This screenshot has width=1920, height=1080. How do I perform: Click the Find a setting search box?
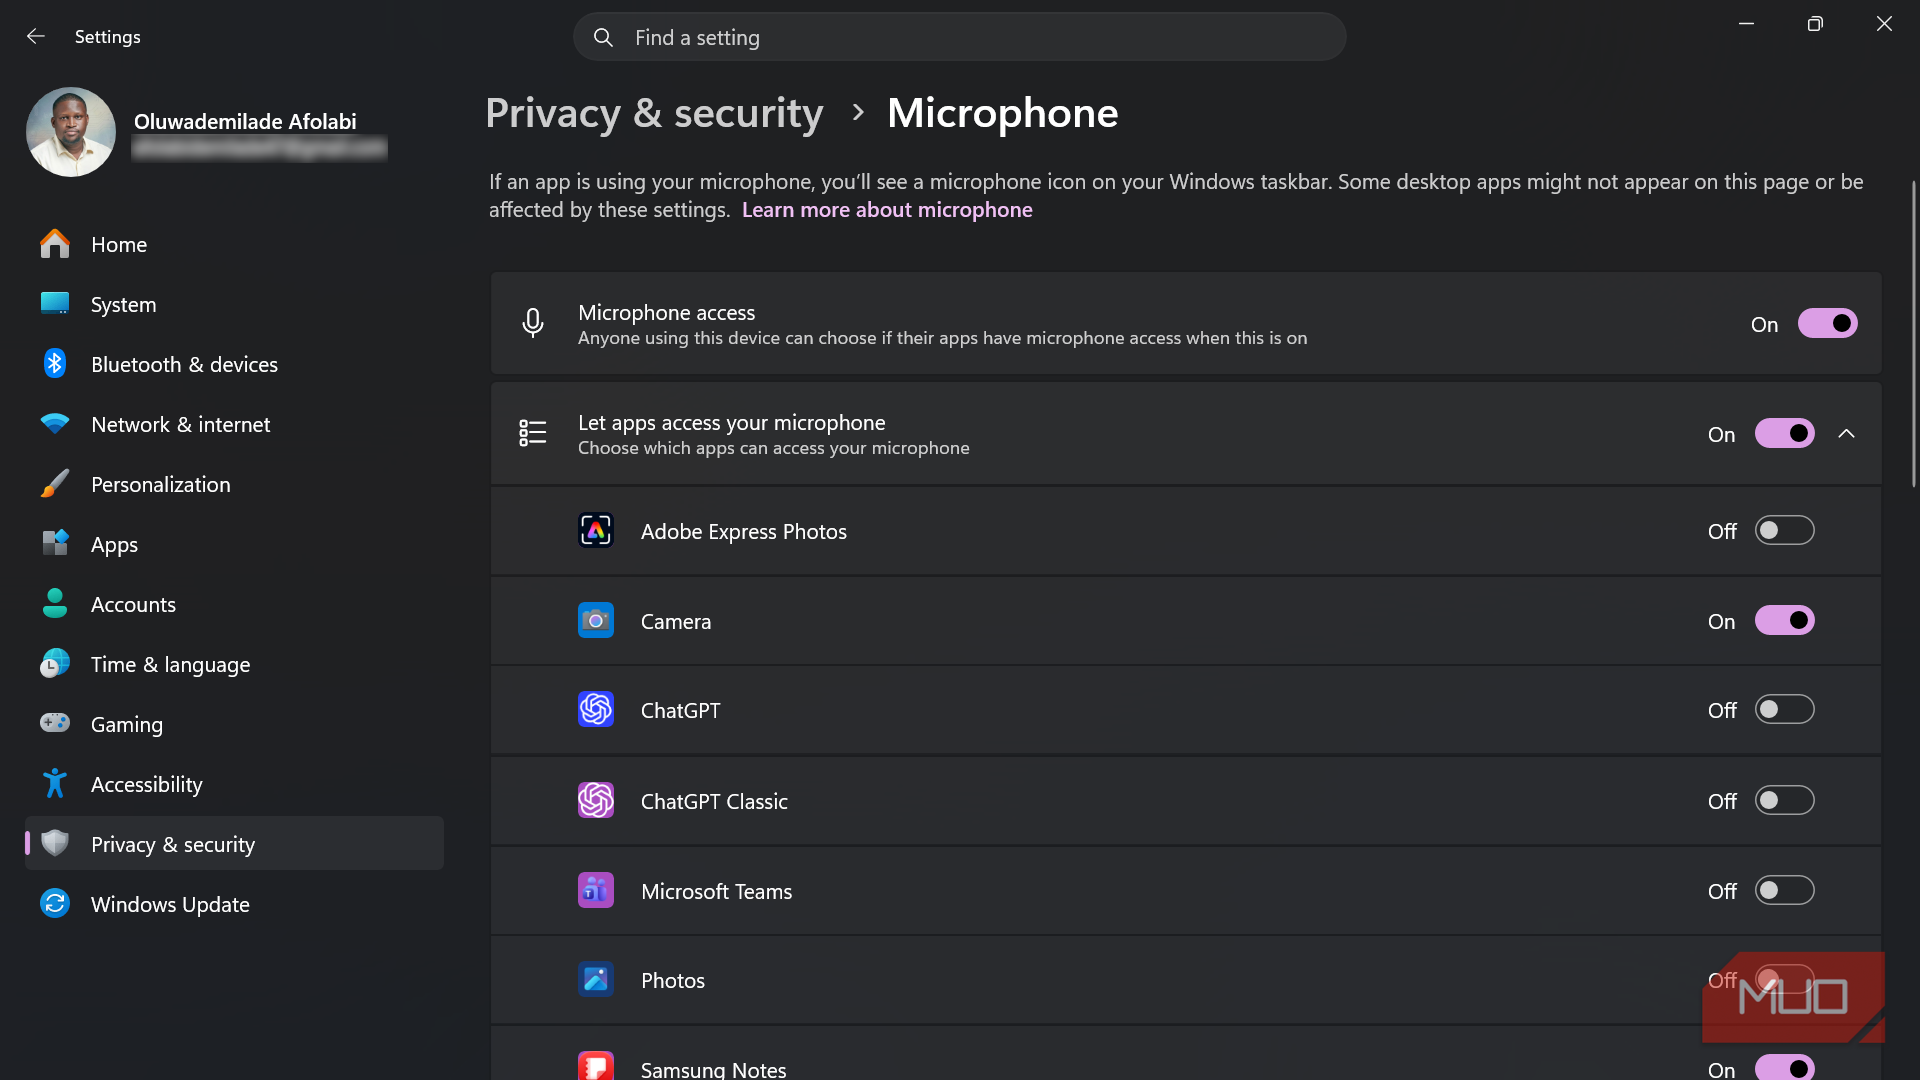click(959, 38)
